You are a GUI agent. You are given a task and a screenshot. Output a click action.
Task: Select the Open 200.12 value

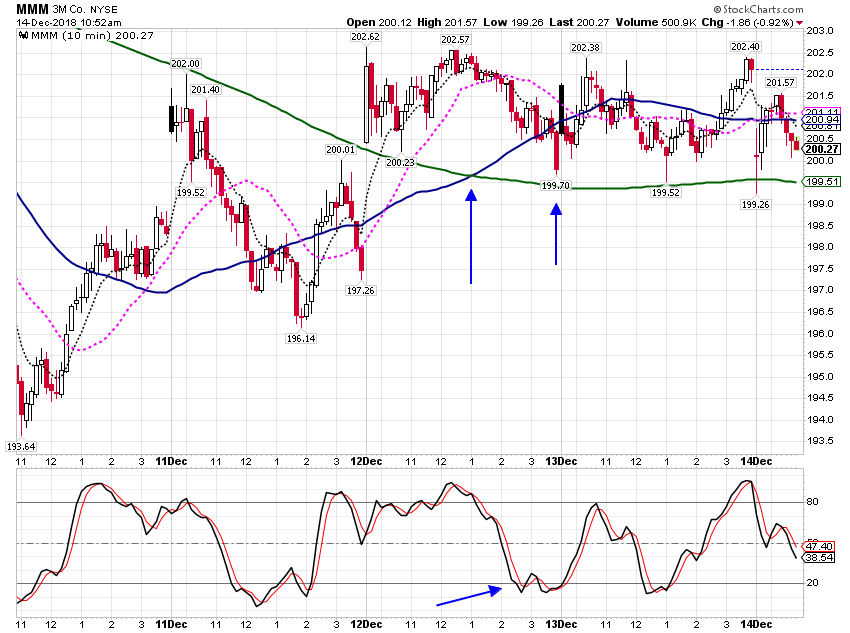coord(380,22)
